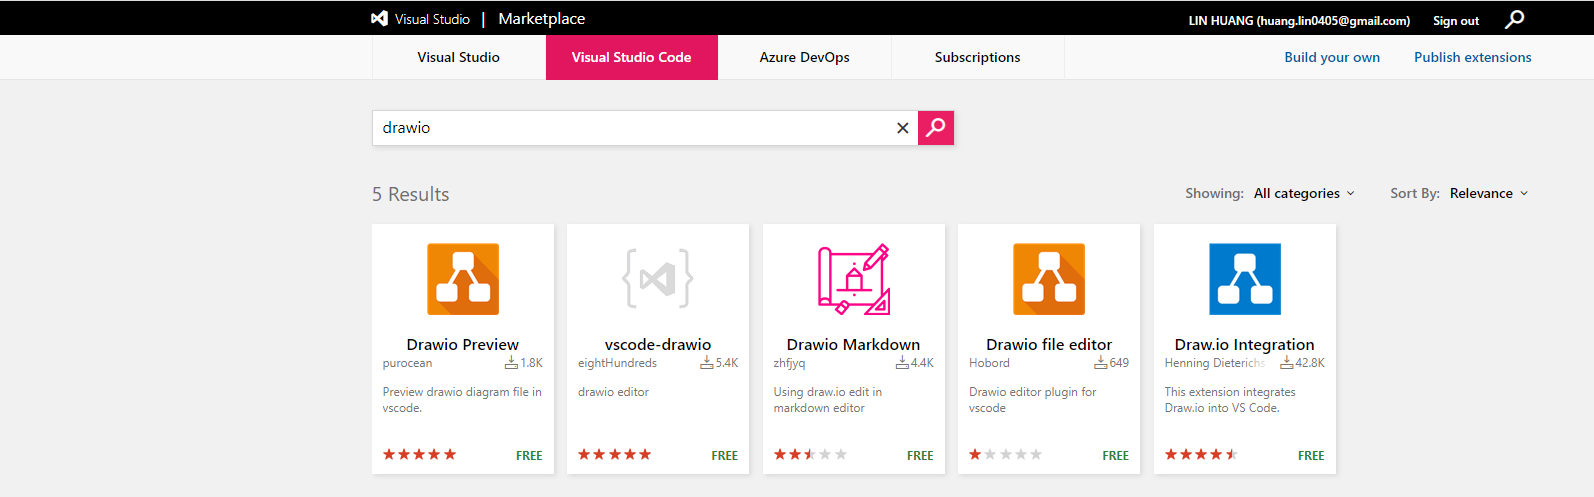Click publisher name zhfjyq
Image resolution: width=1594 pixels, height=497 pixels.
click(x=789, y=363)
